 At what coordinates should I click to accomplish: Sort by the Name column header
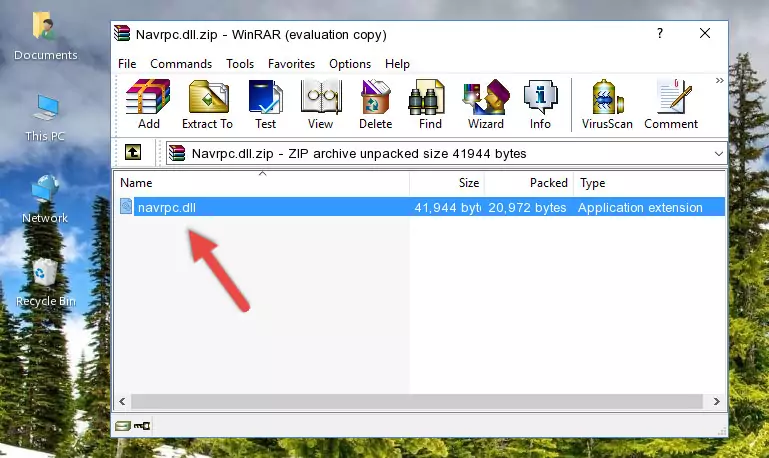262,183
